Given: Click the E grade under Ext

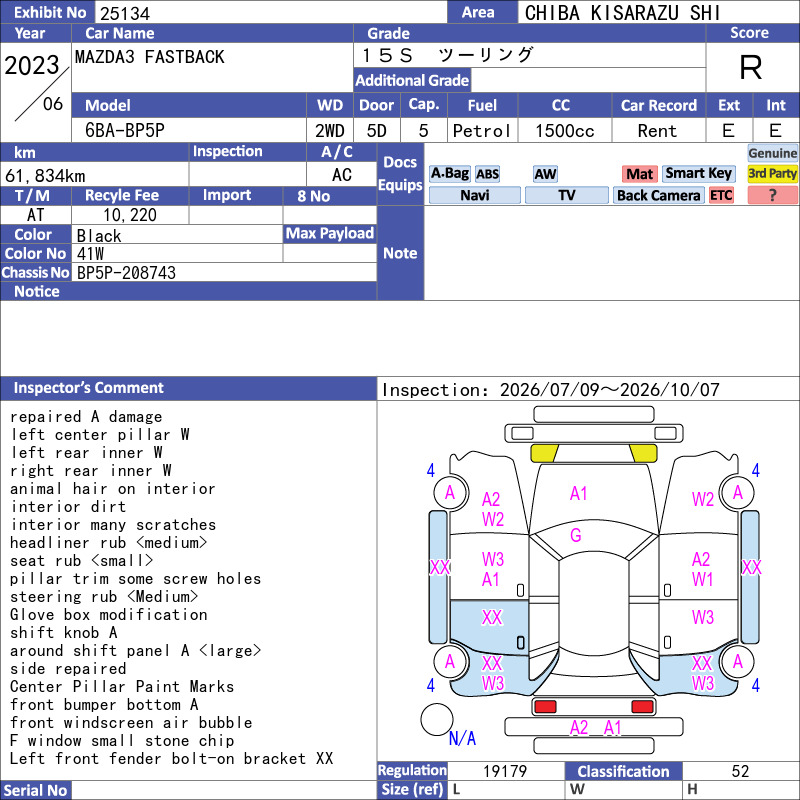Looking at the screenshot, I should click(728, 131).
